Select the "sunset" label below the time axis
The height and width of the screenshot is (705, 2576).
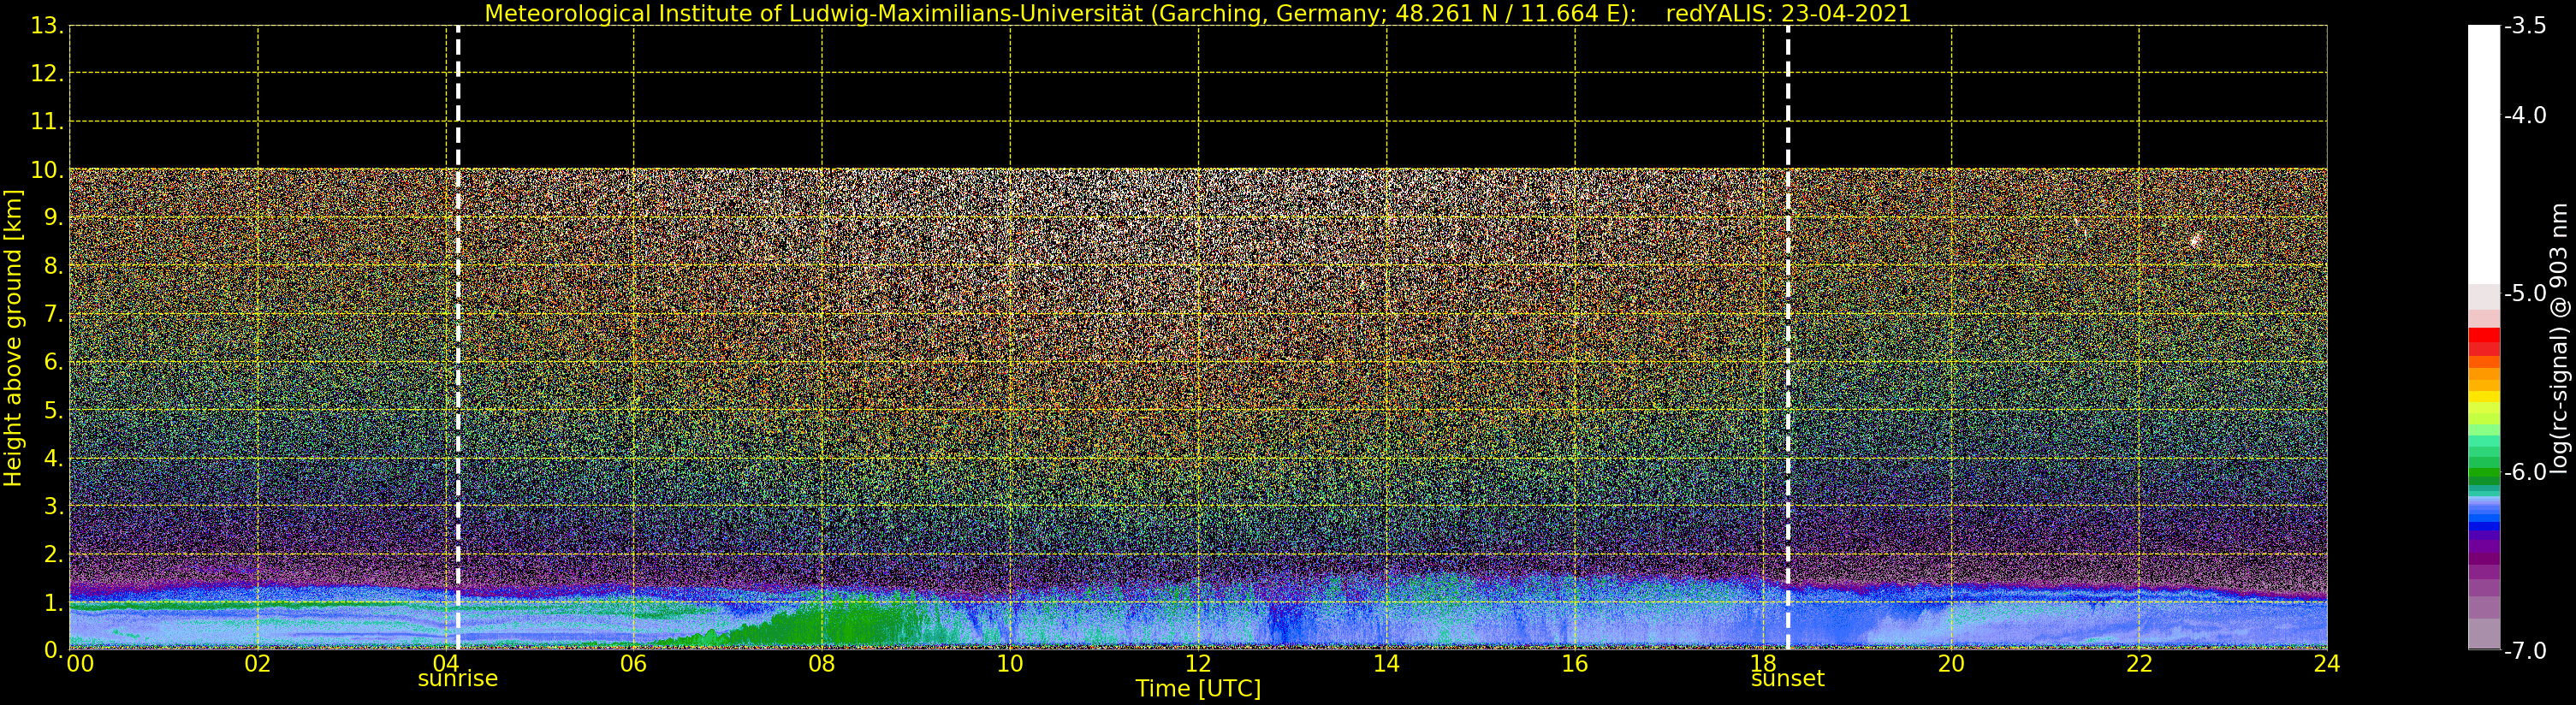(1788, 679)
